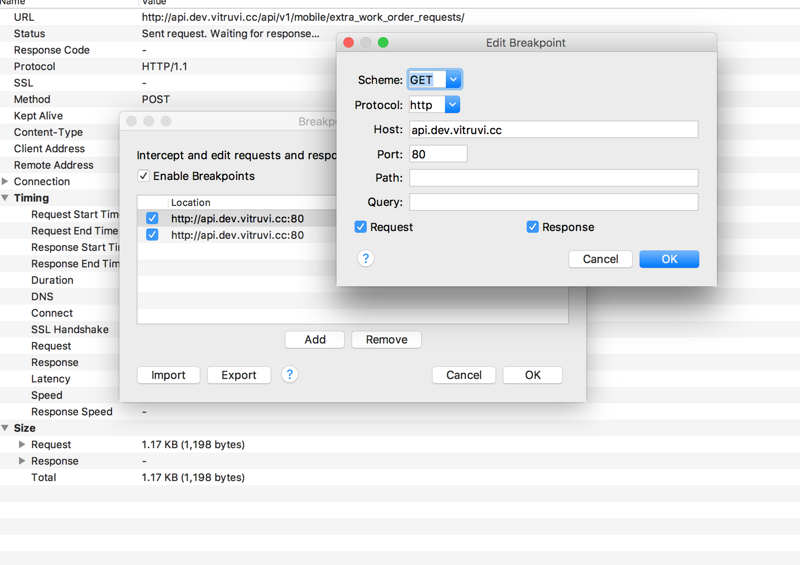Click the Remove breakpoint button

pos(386,340)
